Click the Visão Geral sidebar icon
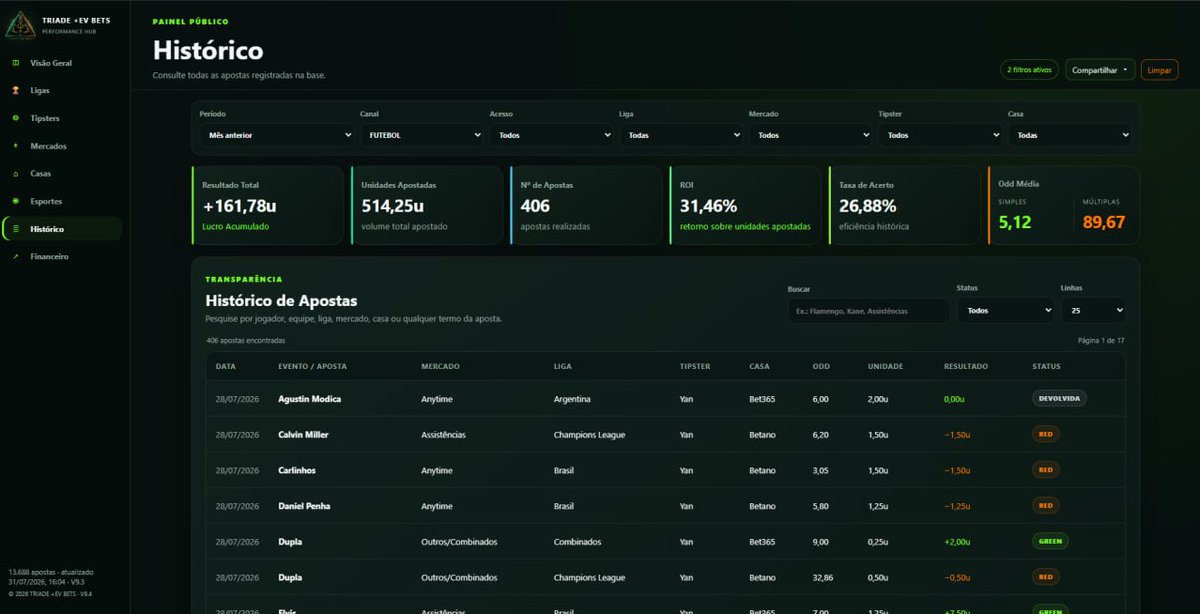This screenshot has width=1200, height=614. tap(15, 63)
